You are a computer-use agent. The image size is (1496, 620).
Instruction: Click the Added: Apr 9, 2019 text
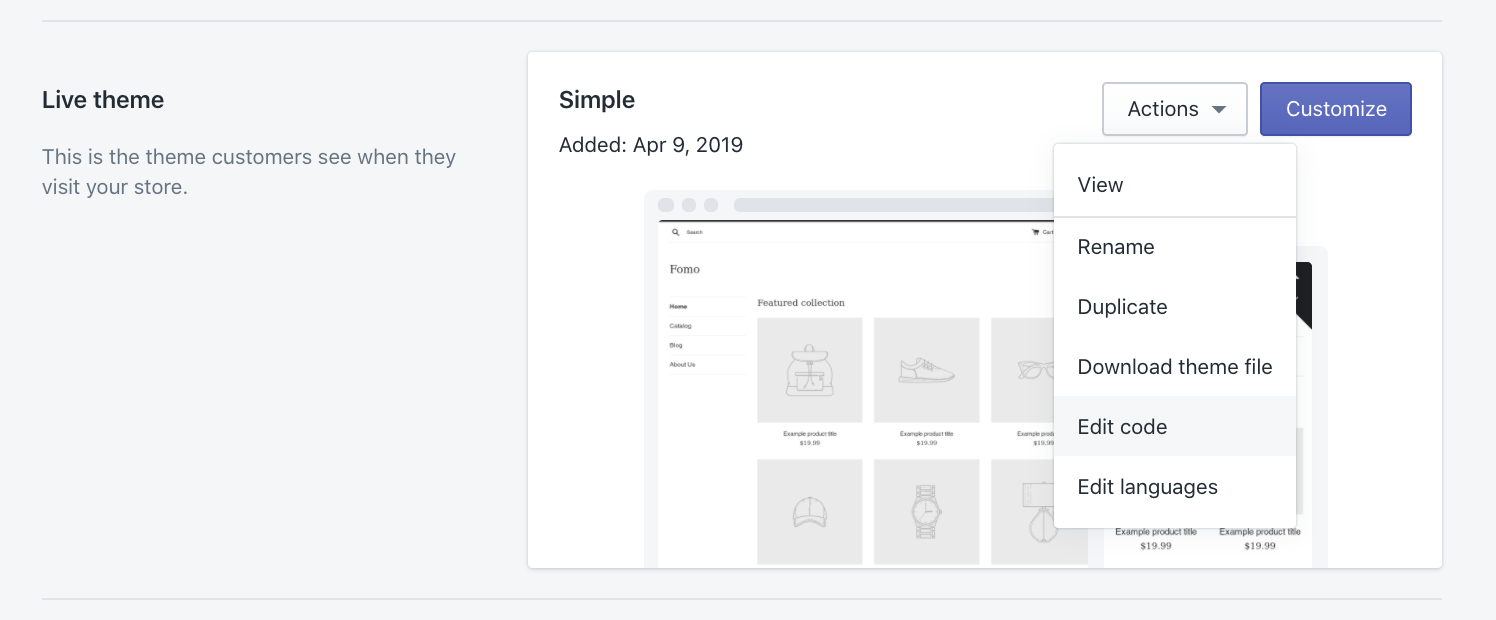[651, 145]
